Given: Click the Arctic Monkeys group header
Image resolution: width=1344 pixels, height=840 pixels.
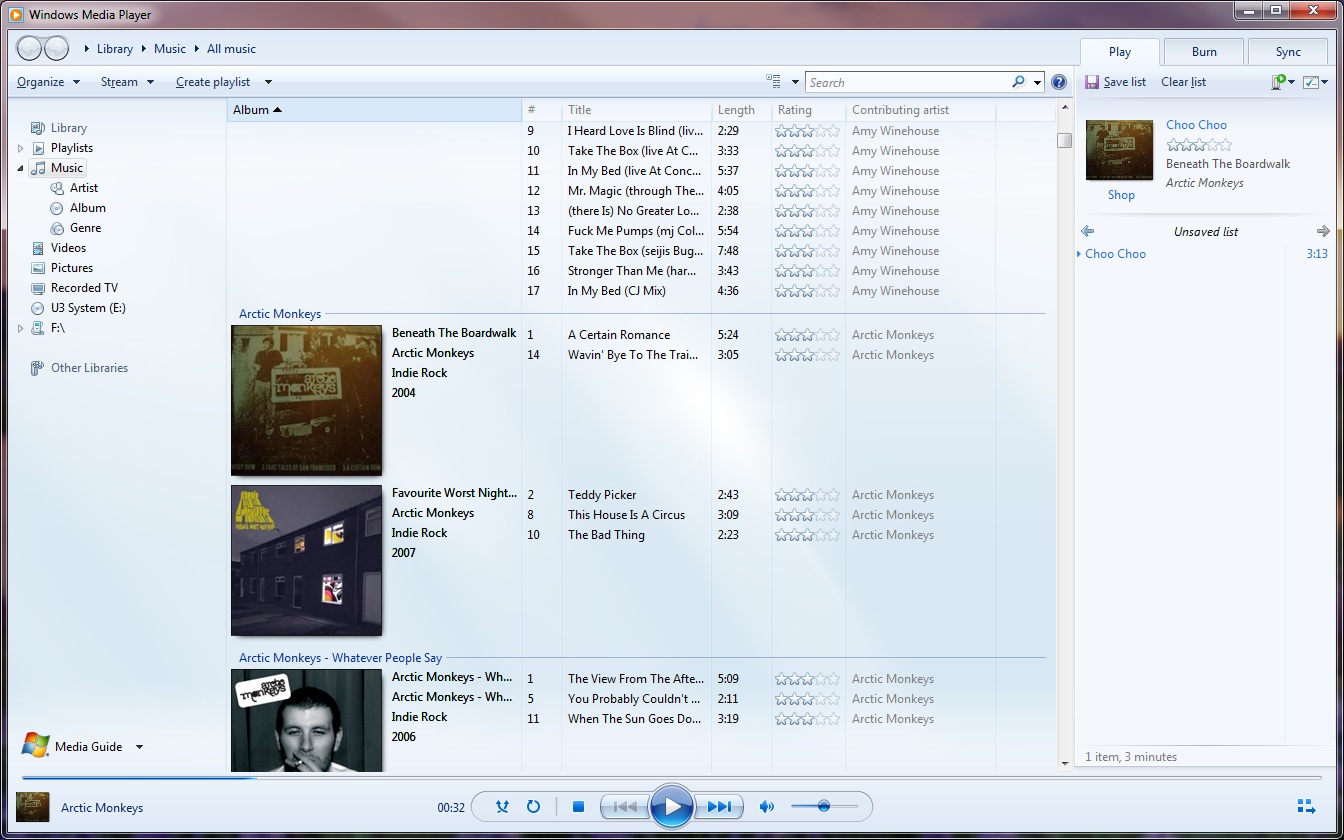Looking at the screenshot, I should click(280, 314).
